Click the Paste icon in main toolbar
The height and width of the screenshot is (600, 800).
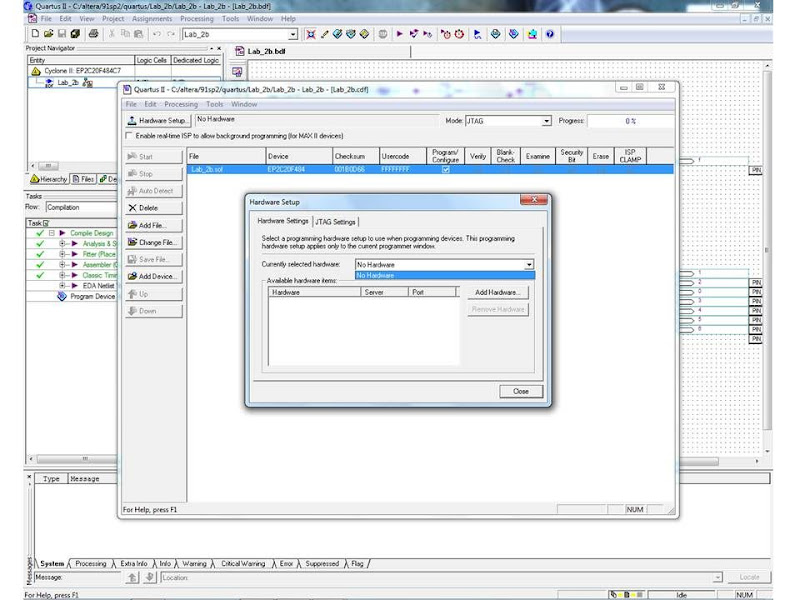point(138,34)
